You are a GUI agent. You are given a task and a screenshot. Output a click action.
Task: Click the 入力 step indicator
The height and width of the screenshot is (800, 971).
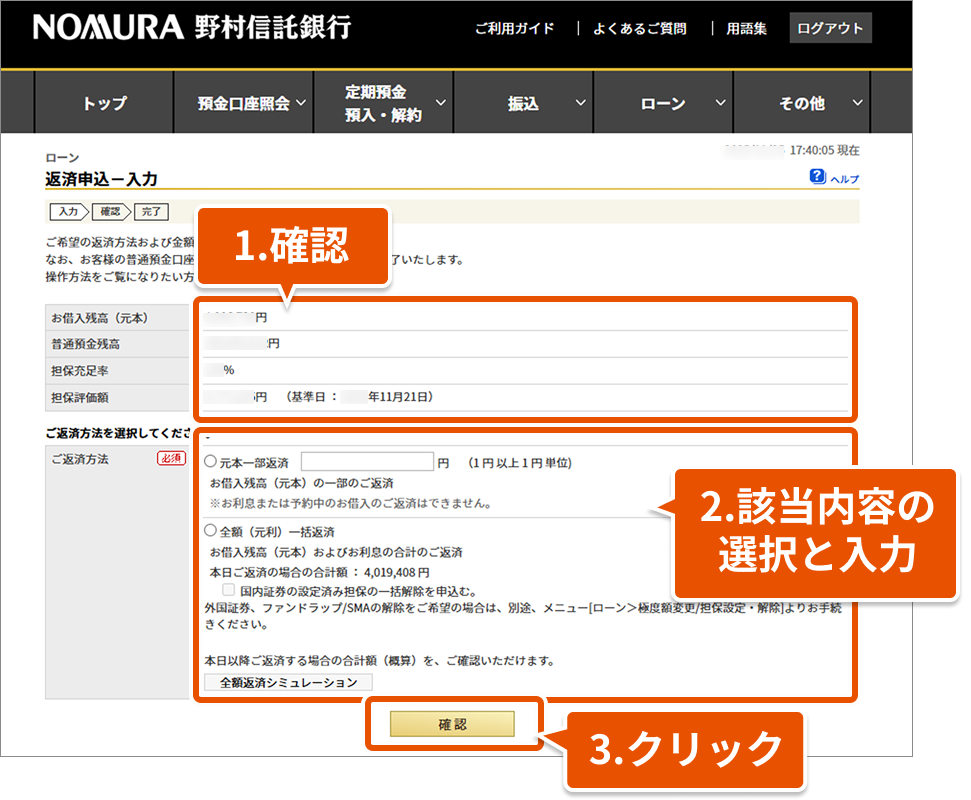coord(66,211)
